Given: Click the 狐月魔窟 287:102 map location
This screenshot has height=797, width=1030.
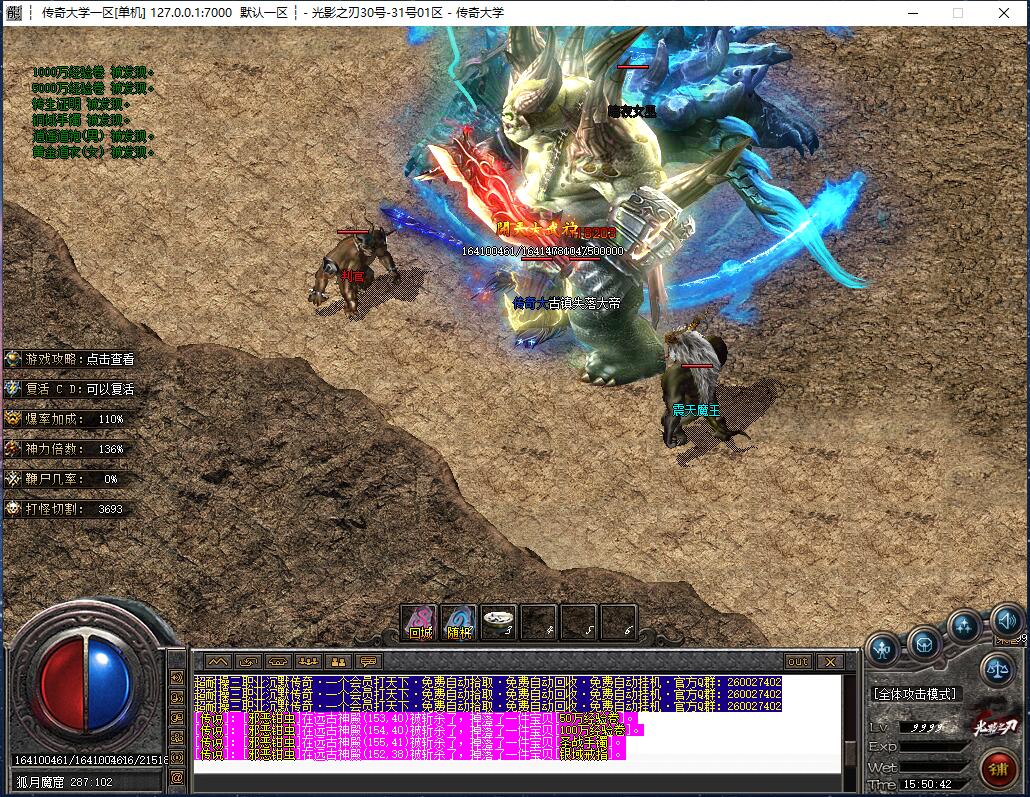Looking at the screenshot, I should pos(64,782).
